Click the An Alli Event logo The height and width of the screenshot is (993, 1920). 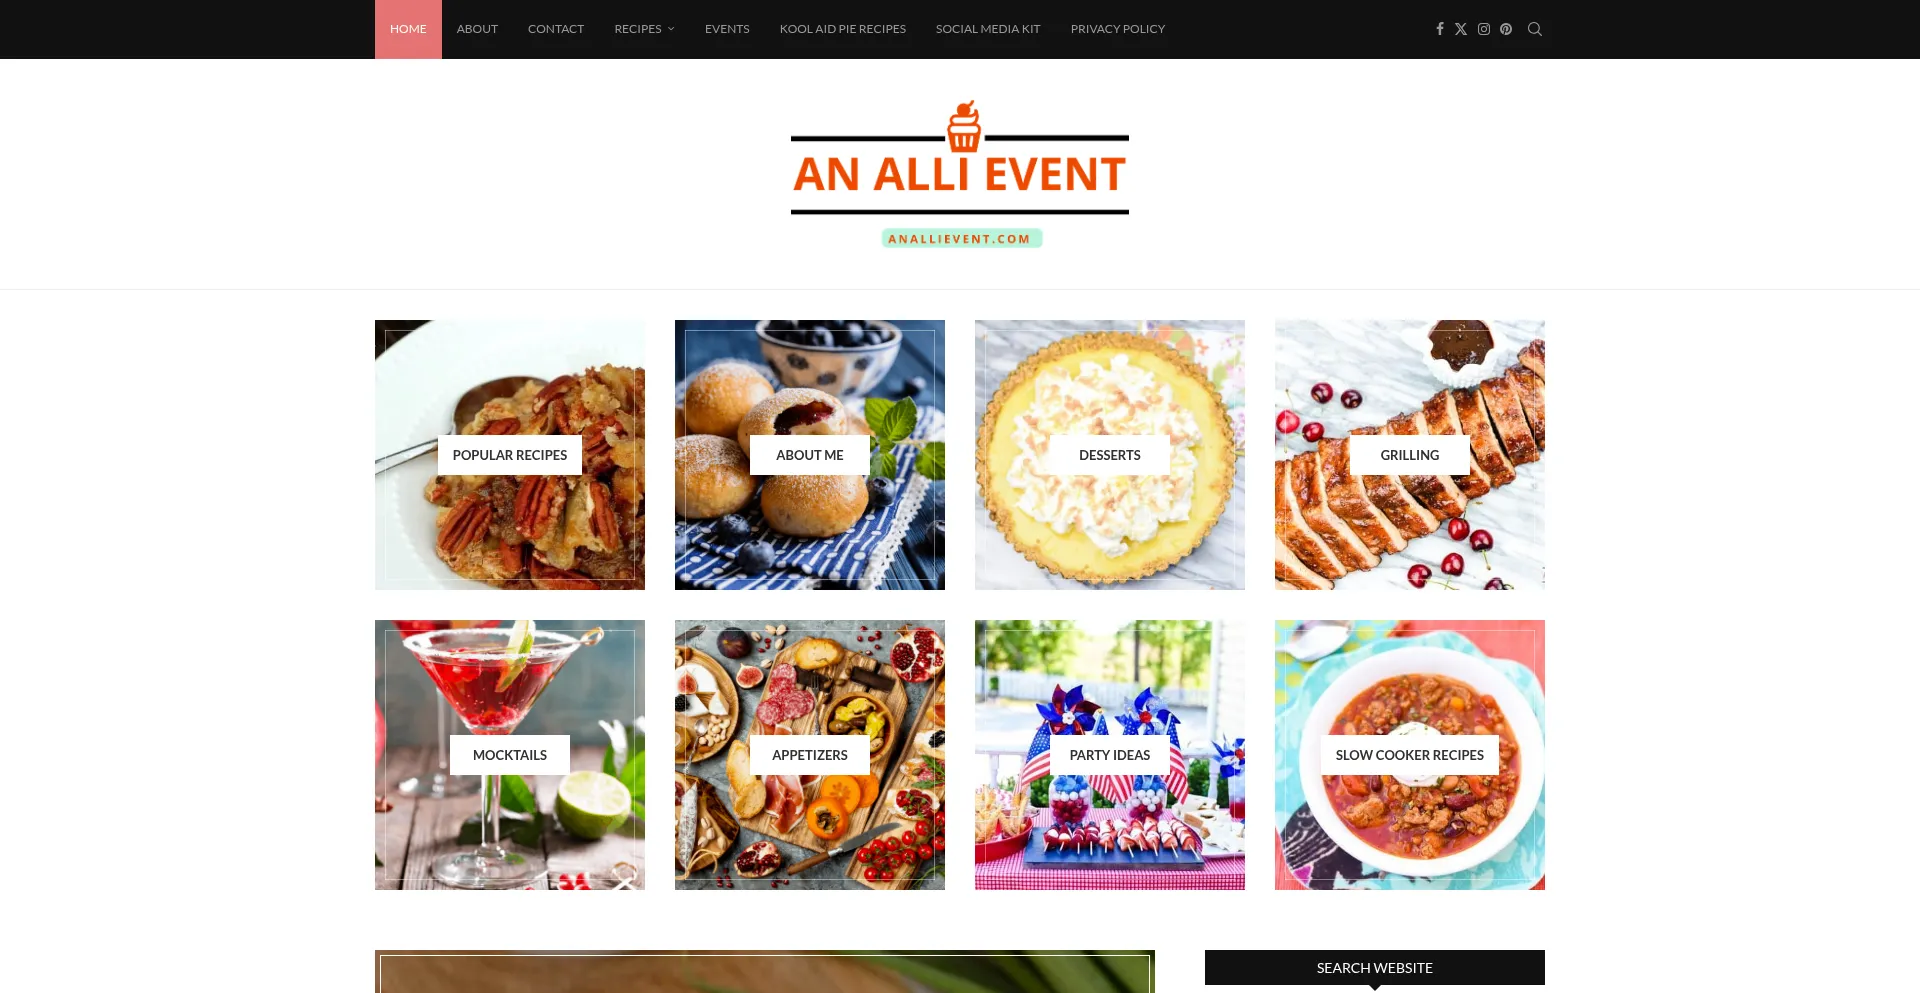[960, 174]
